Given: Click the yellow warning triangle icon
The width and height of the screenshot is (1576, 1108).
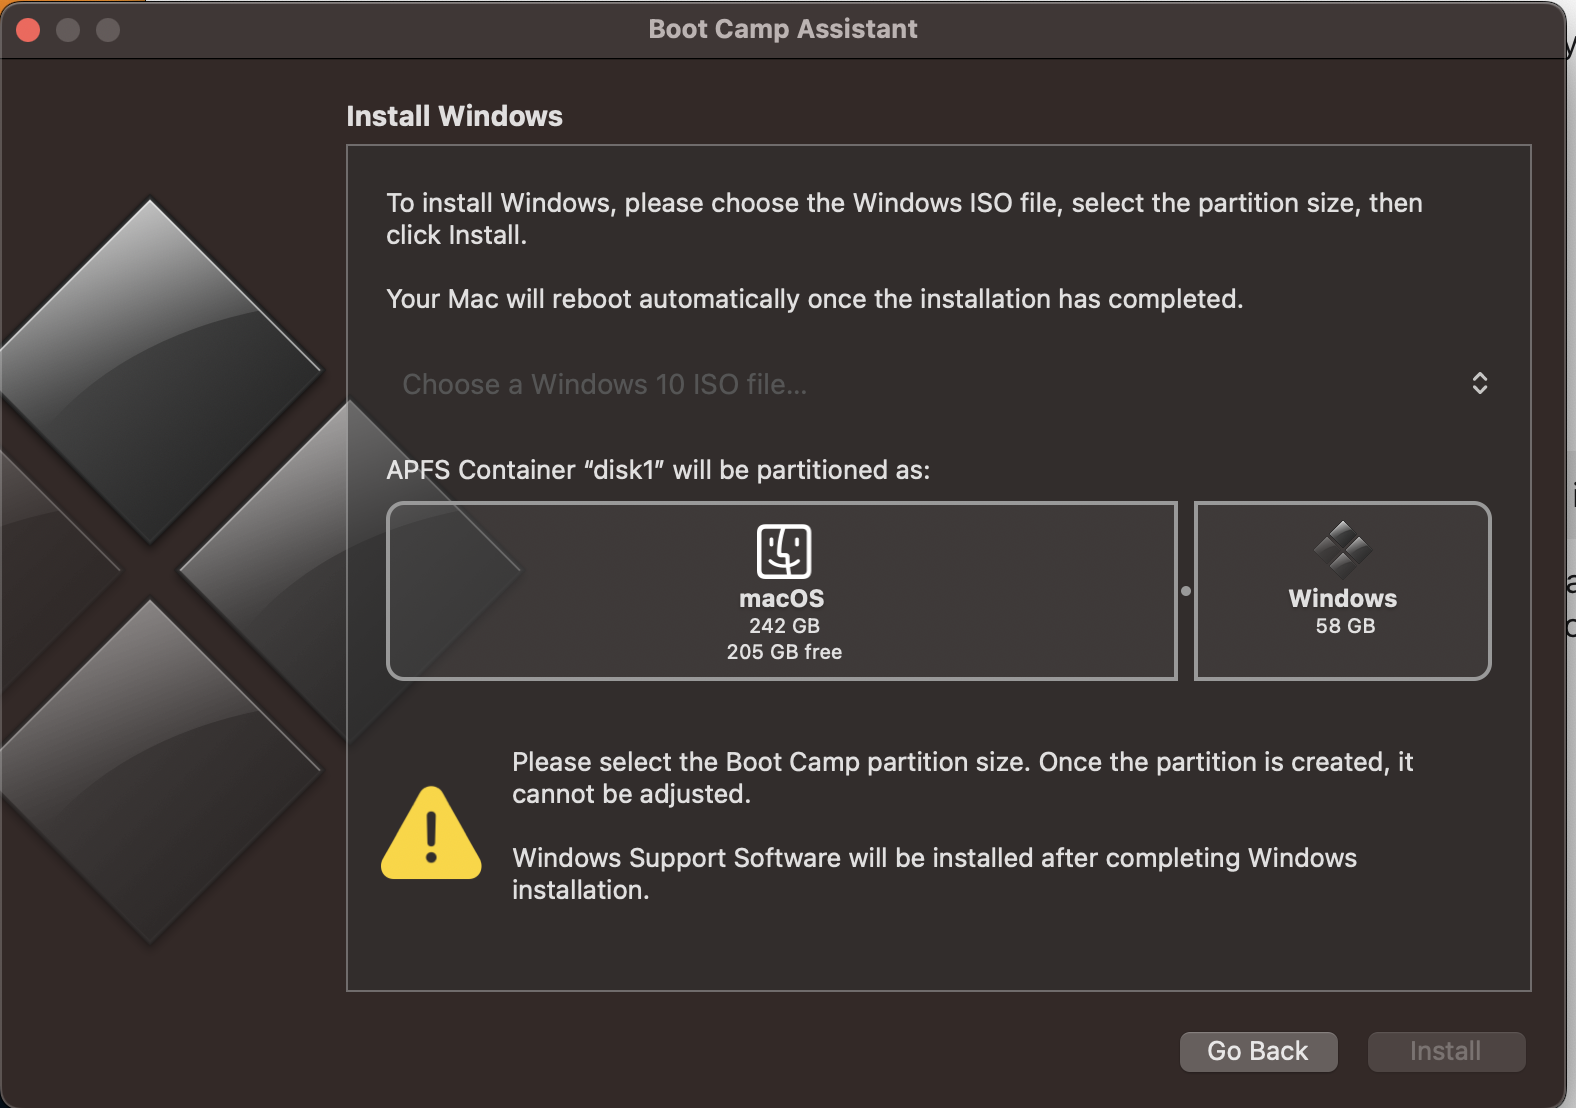Looking at the screenshot, I should [431, 834].
